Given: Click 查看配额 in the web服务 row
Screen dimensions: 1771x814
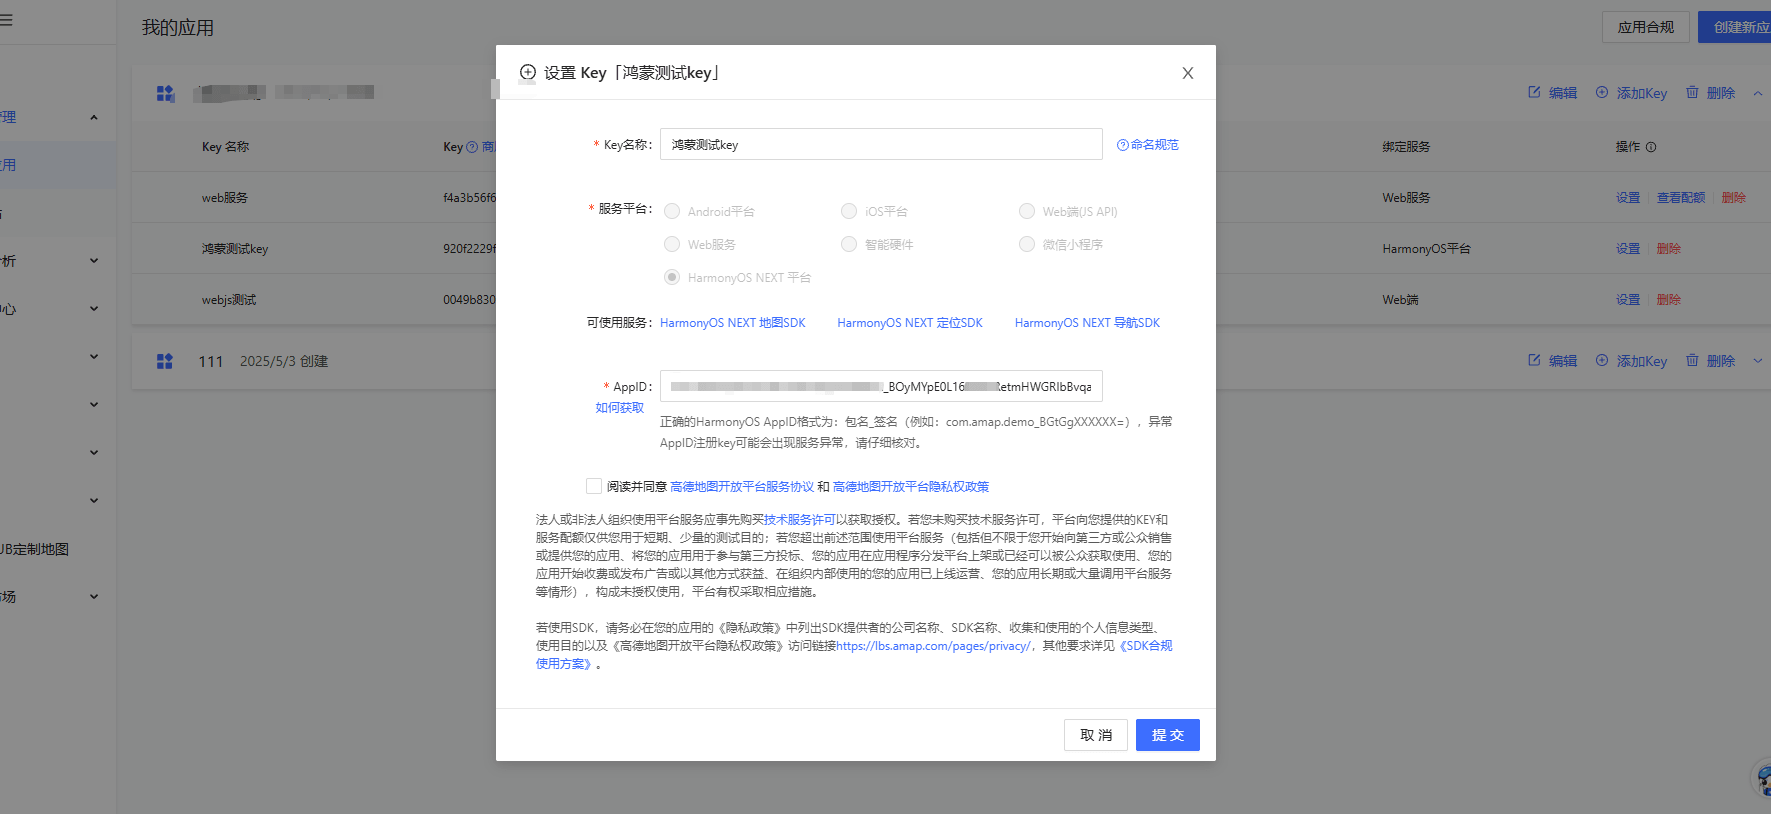Looking at the screenshot, I should point(1681,198).
